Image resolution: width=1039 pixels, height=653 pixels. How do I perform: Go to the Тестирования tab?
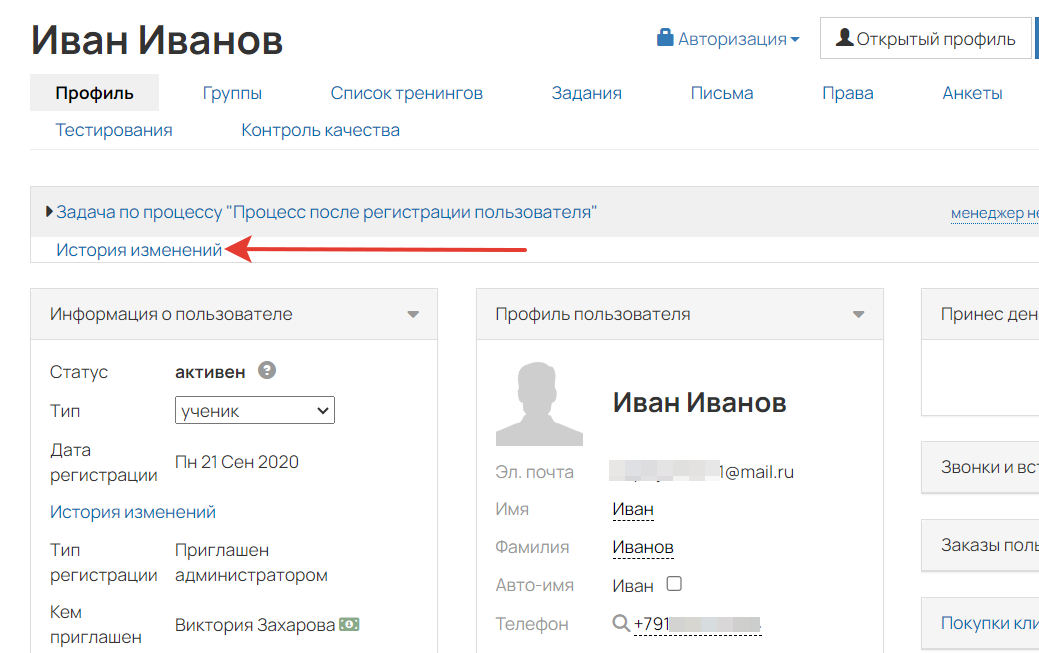pyautogui.click(x=113, y=129)
